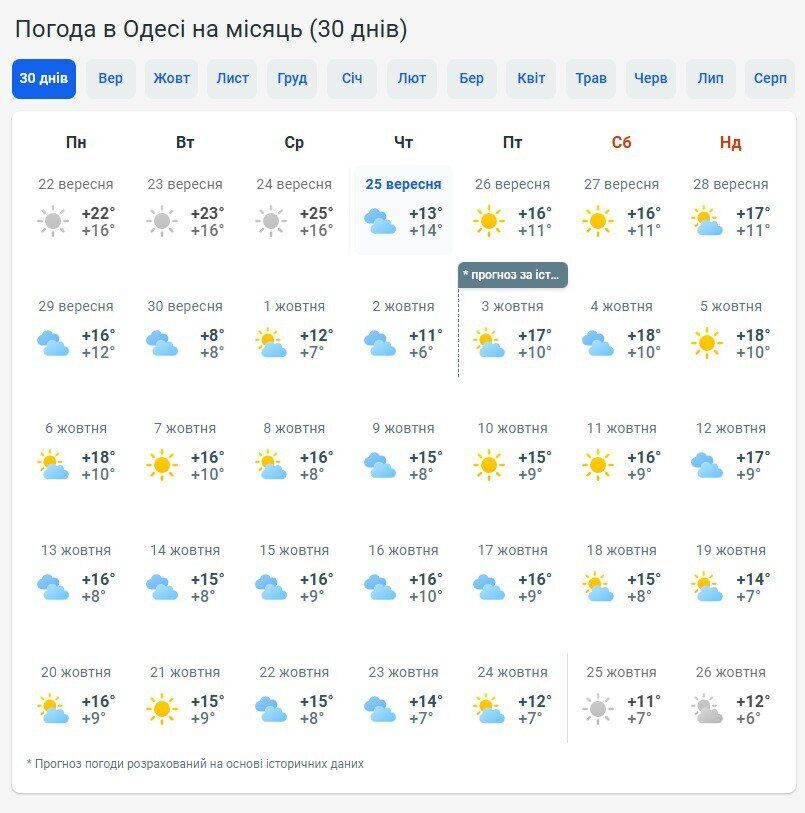Click the highlighted date 25 вересня
This screenshot has height=813, width=805.
pyautogui.click(x=401, y=184)
